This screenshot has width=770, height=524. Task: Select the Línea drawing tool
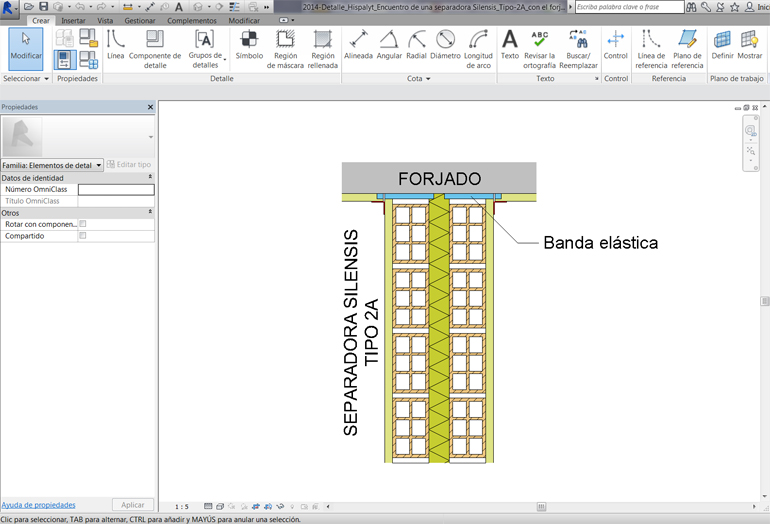click(116, 46)
